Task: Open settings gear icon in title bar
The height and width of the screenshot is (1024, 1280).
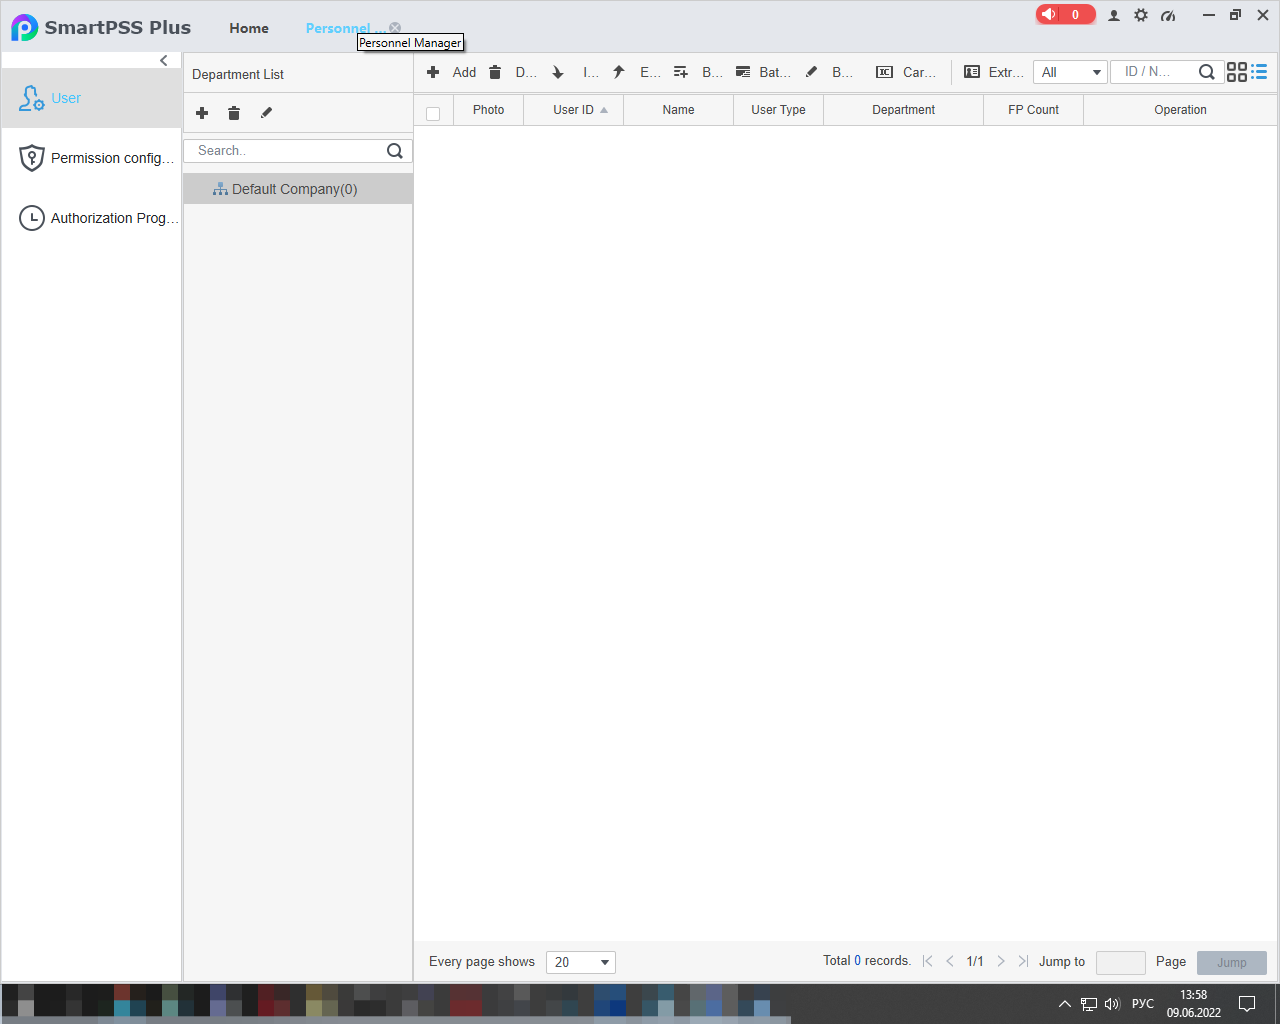Action: click(1141, 15)
